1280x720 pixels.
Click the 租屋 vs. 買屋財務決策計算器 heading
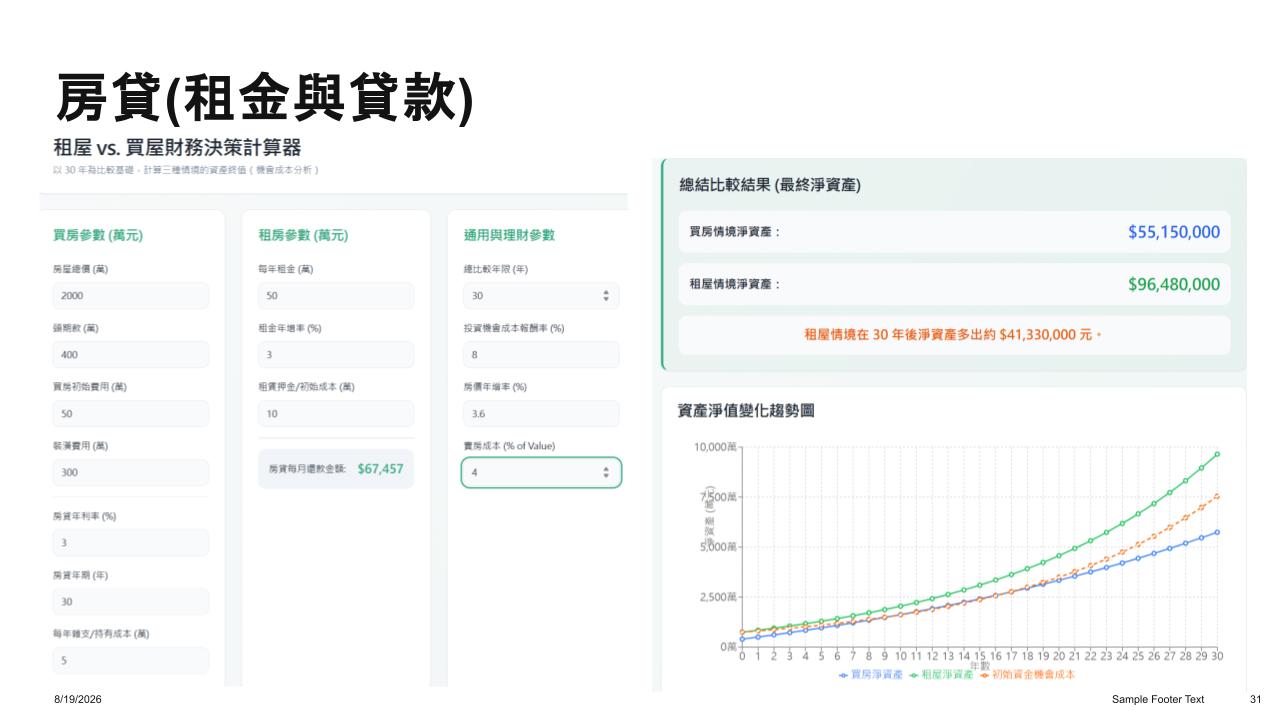tap(177, 148)
